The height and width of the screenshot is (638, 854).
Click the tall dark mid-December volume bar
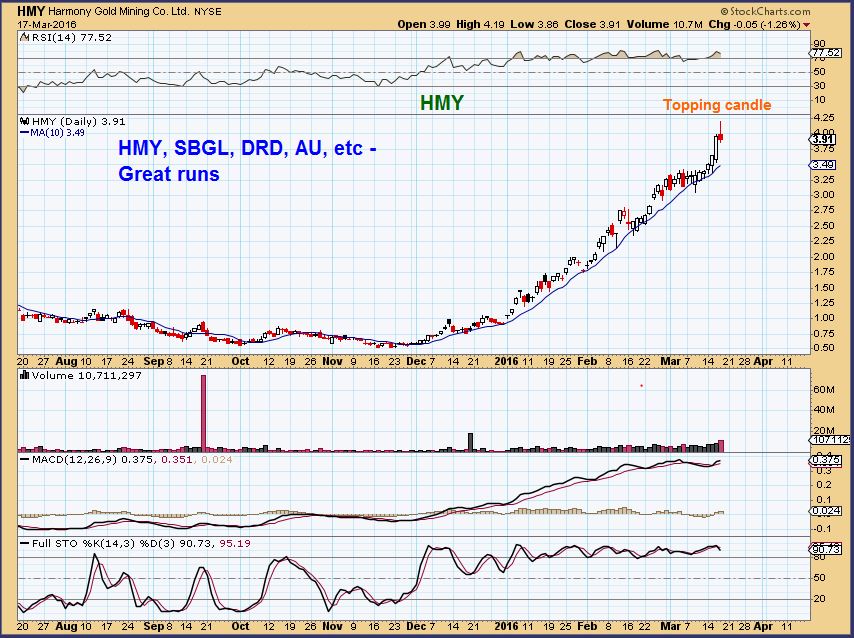[471, 442]
